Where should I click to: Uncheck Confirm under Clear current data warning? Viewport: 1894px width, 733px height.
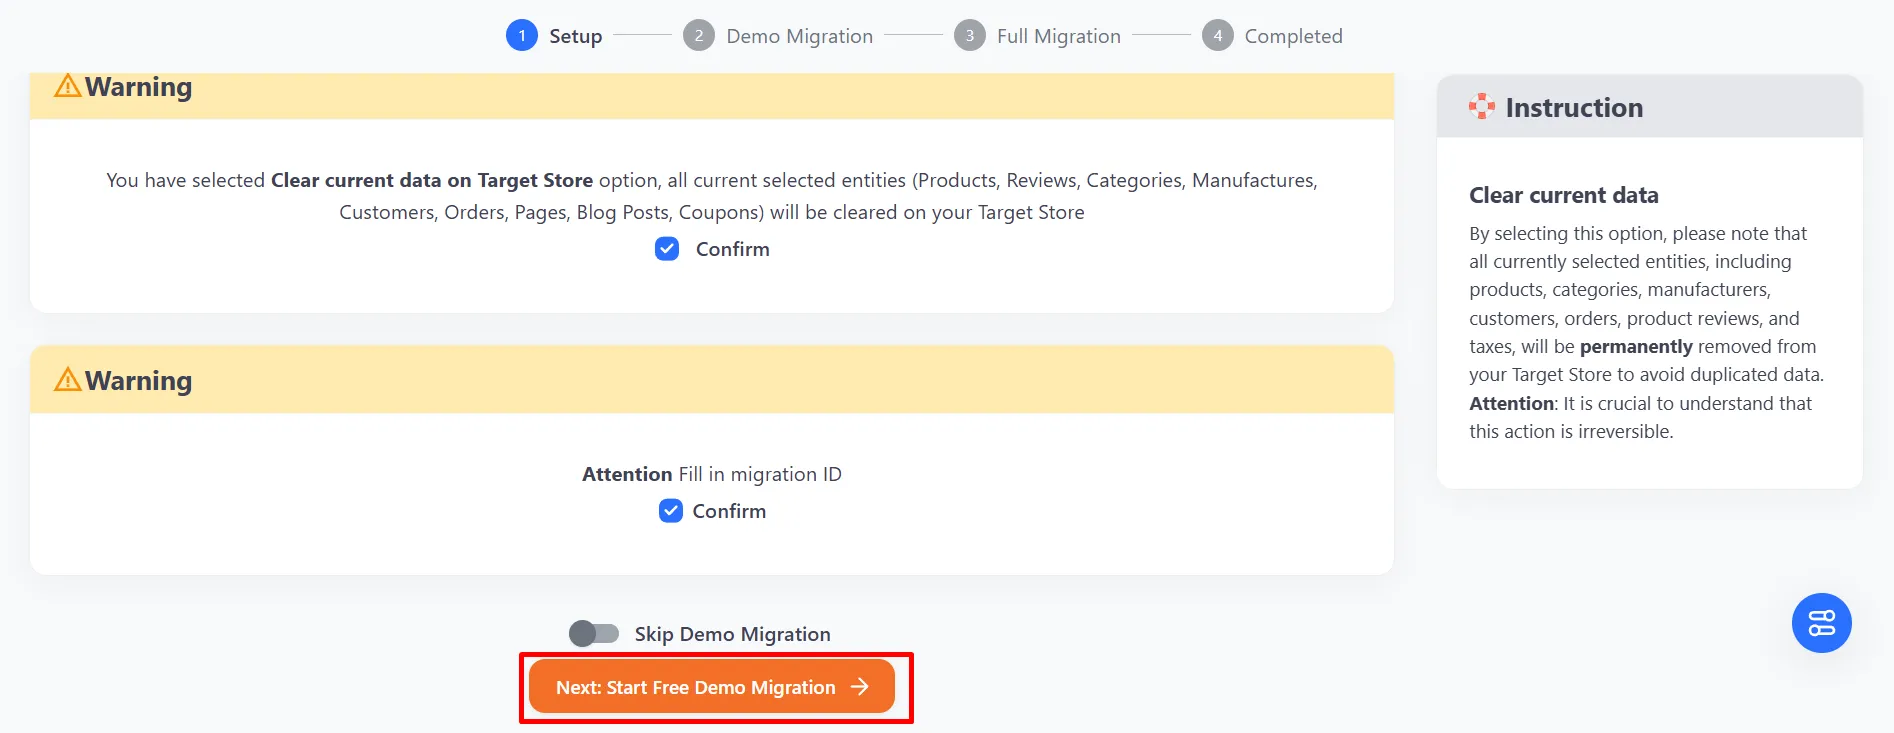click(667, 249)
